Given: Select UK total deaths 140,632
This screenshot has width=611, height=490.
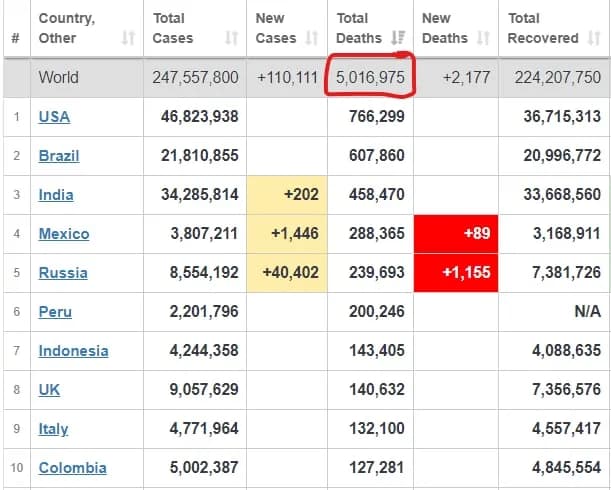Looking at the screenshot, I should pos(377,389).
